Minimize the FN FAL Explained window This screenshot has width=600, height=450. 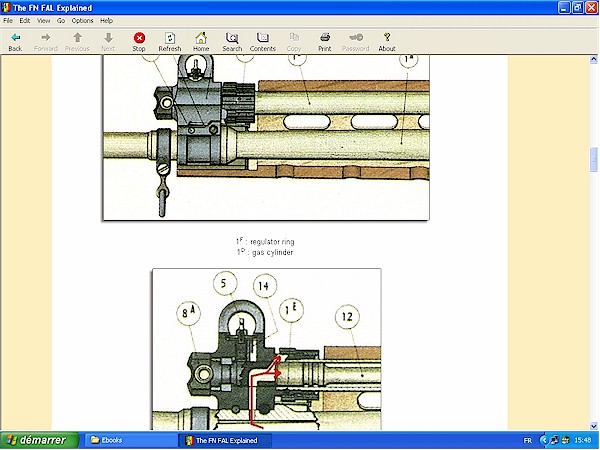coord(564,8)
